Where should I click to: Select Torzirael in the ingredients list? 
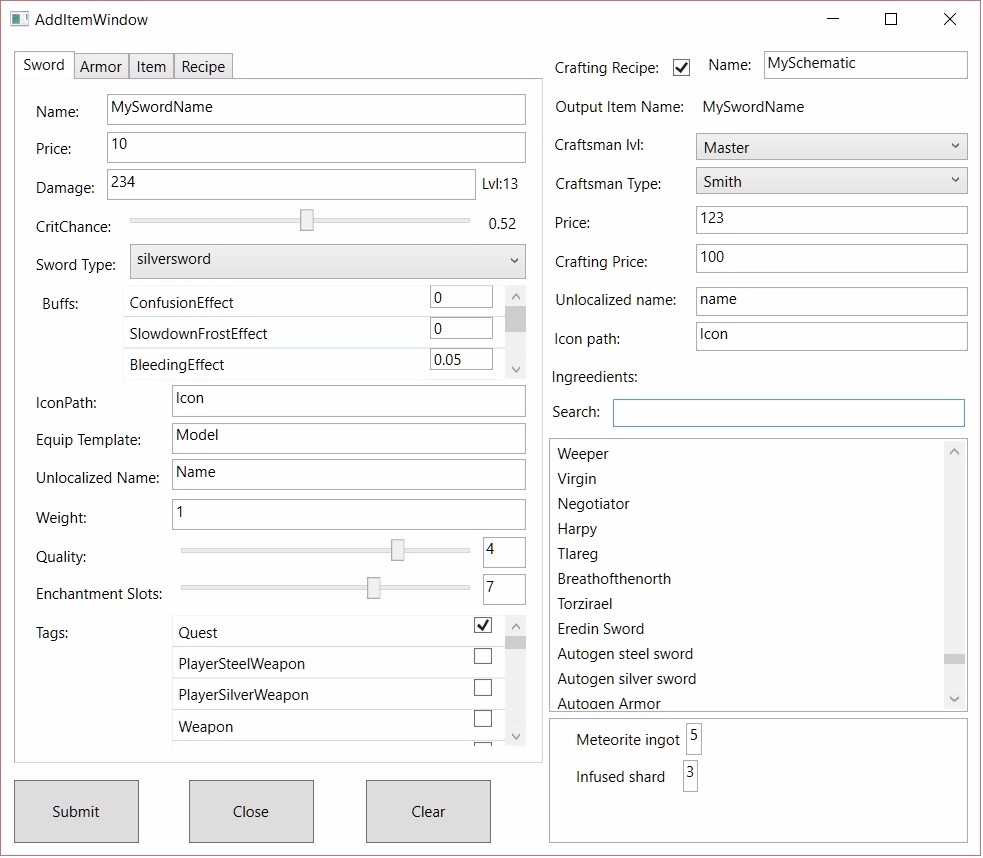(x=748, y=604)
